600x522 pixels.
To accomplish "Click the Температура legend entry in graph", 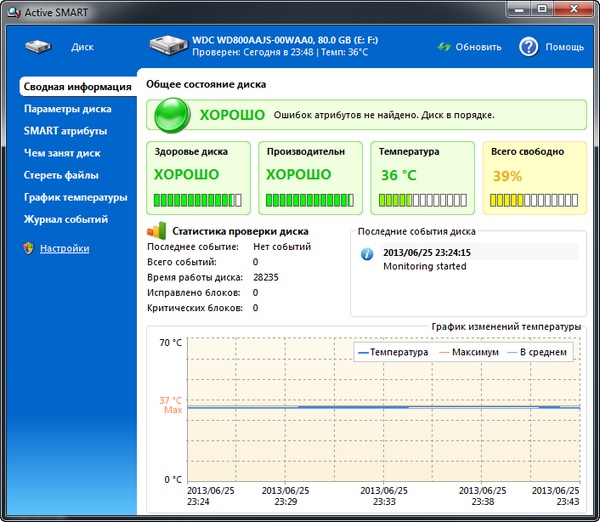I will click(392, 352).
